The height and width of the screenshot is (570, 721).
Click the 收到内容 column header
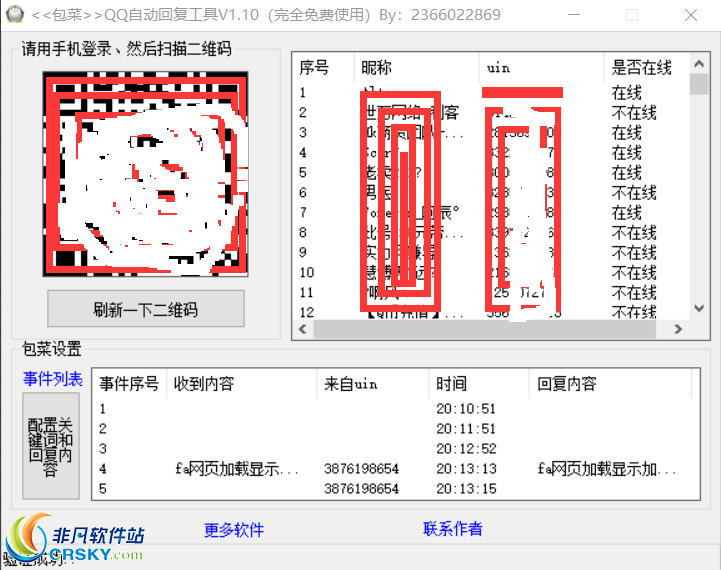pos(241,383)
